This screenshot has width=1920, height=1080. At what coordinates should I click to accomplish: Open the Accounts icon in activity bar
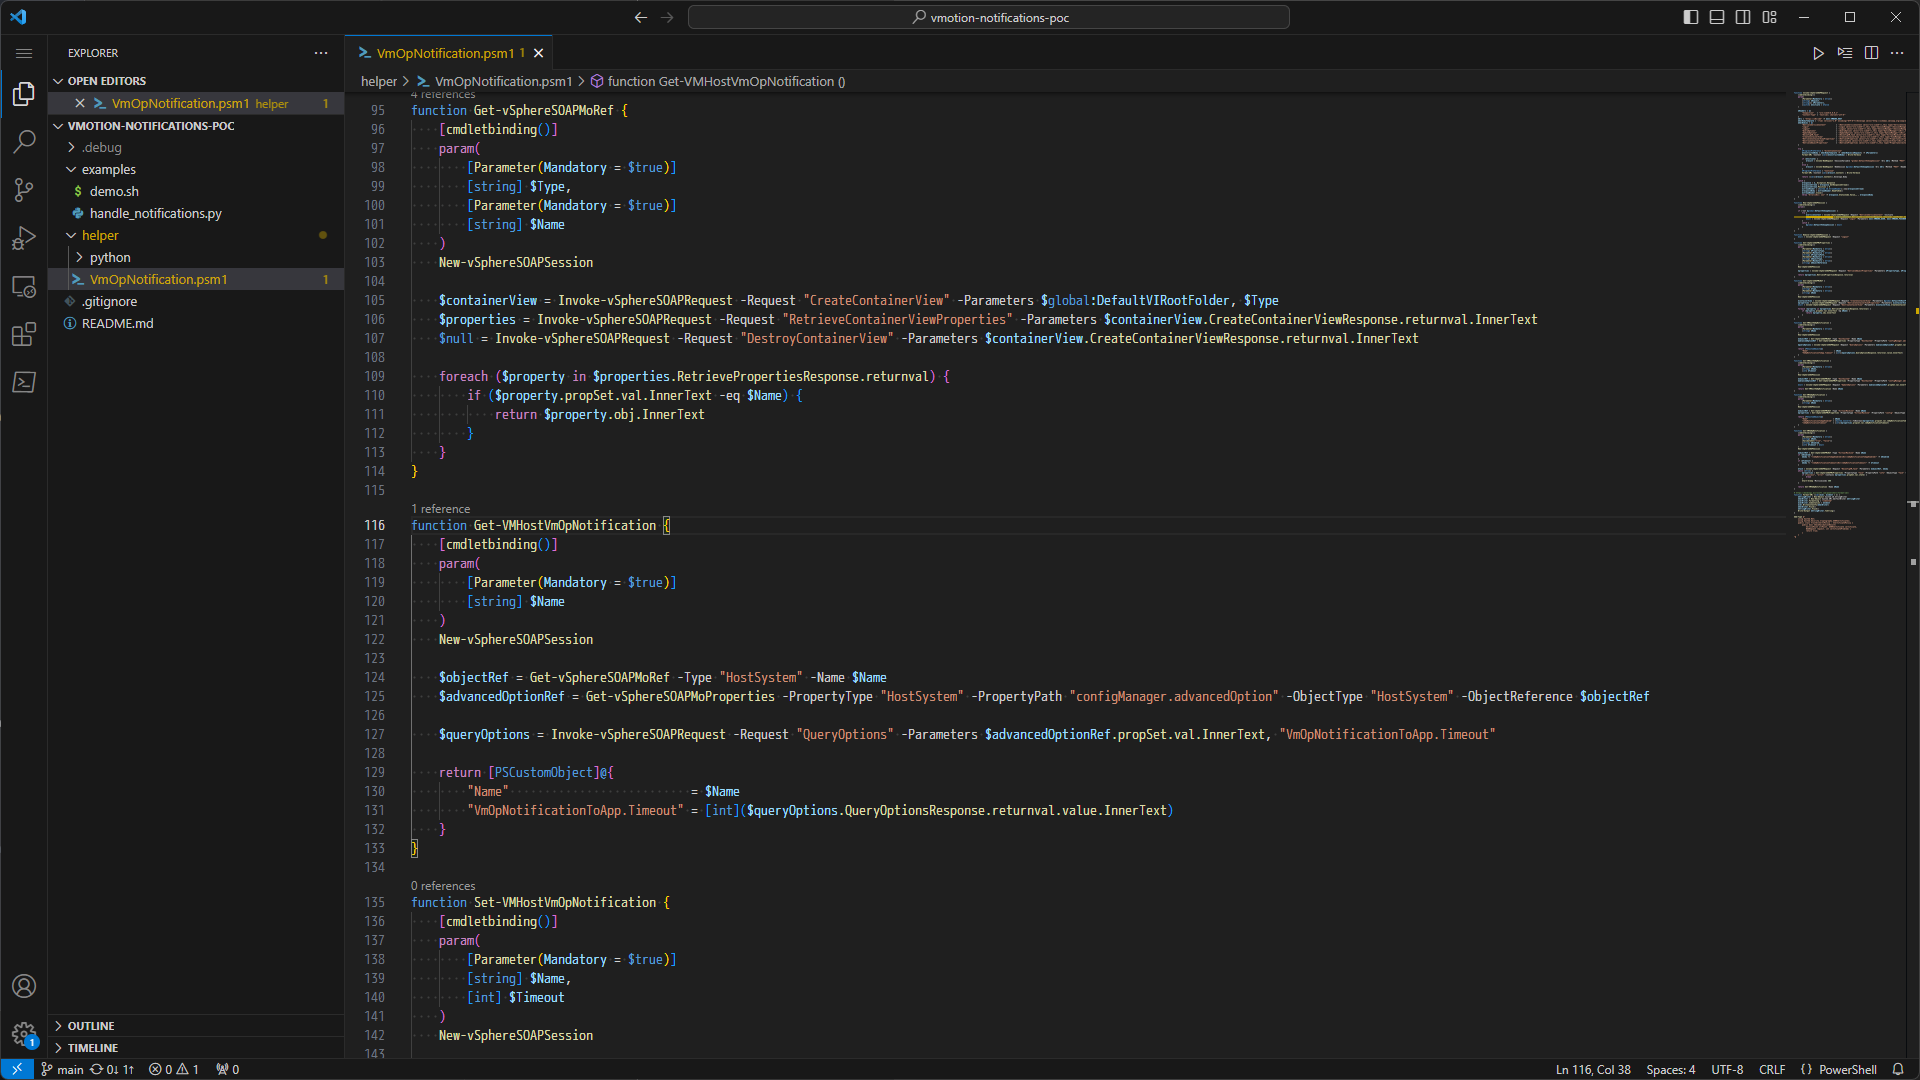tap(24, 986)
